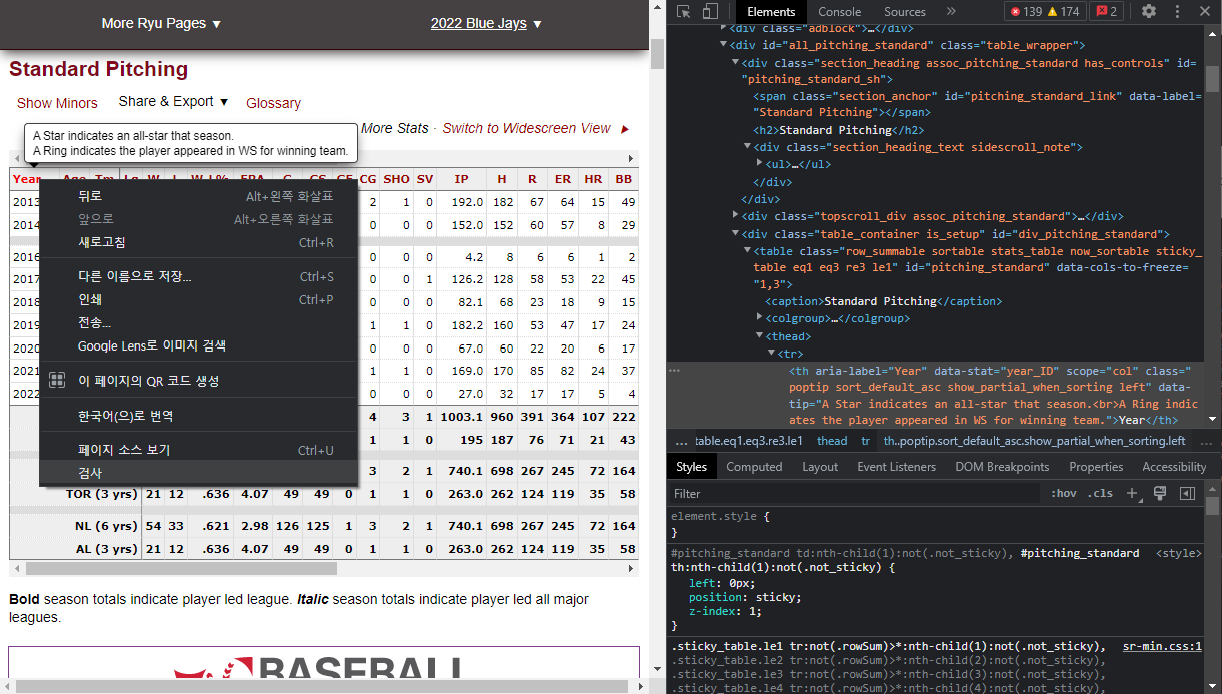Open the sr-min.css:1 source link
Viewport: 1222px width, 694px height.
[x=1162, y=647]
